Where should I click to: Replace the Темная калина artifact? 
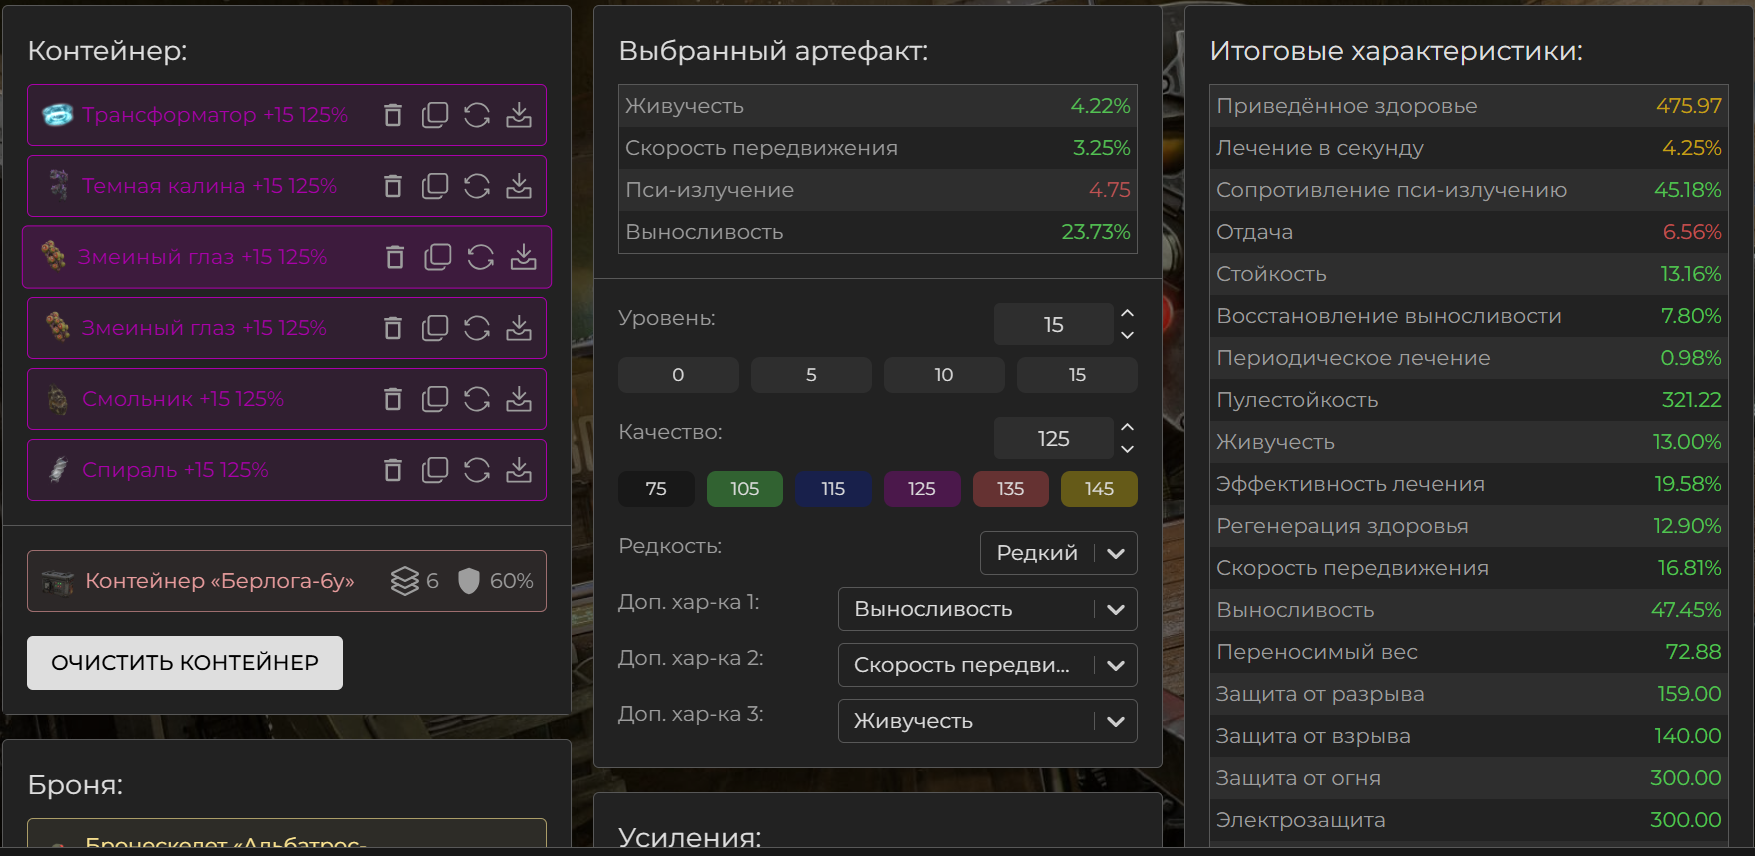477,186
